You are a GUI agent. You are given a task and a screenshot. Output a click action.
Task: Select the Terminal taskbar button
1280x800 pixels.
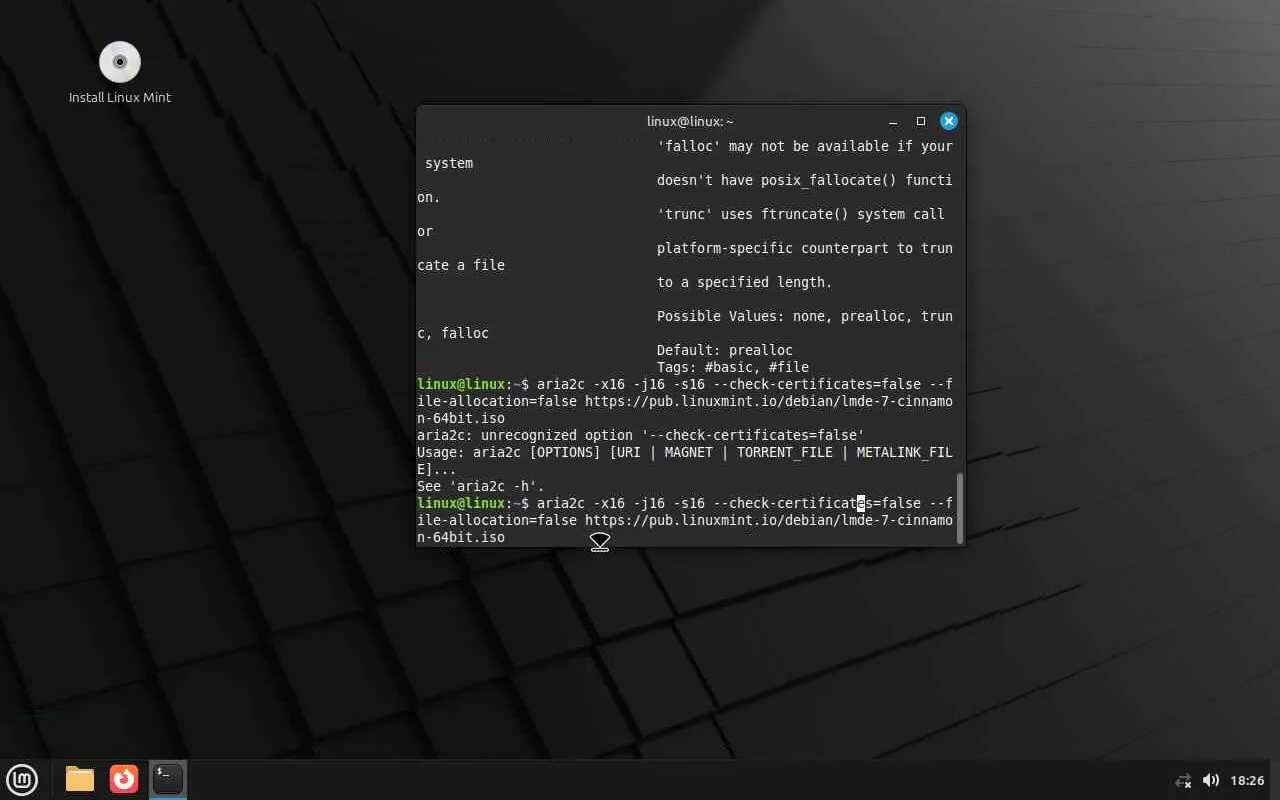point(168,779)
